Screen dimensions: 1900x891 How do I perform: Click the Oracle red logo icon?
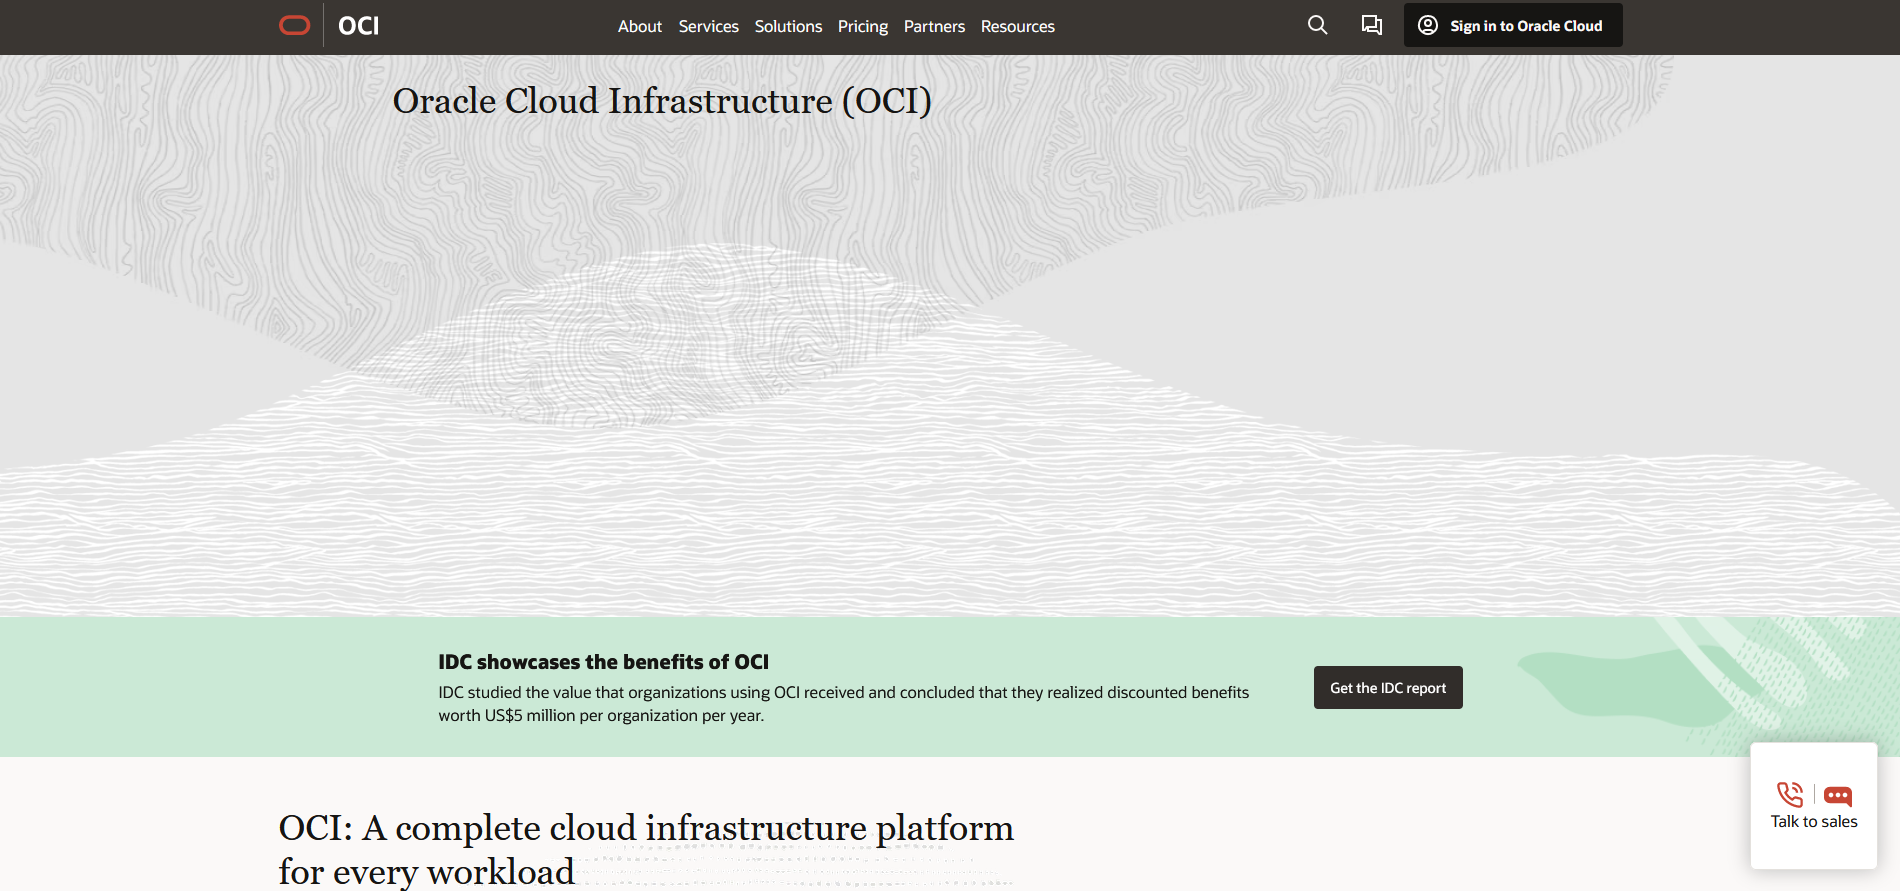(x=294, y=26)
